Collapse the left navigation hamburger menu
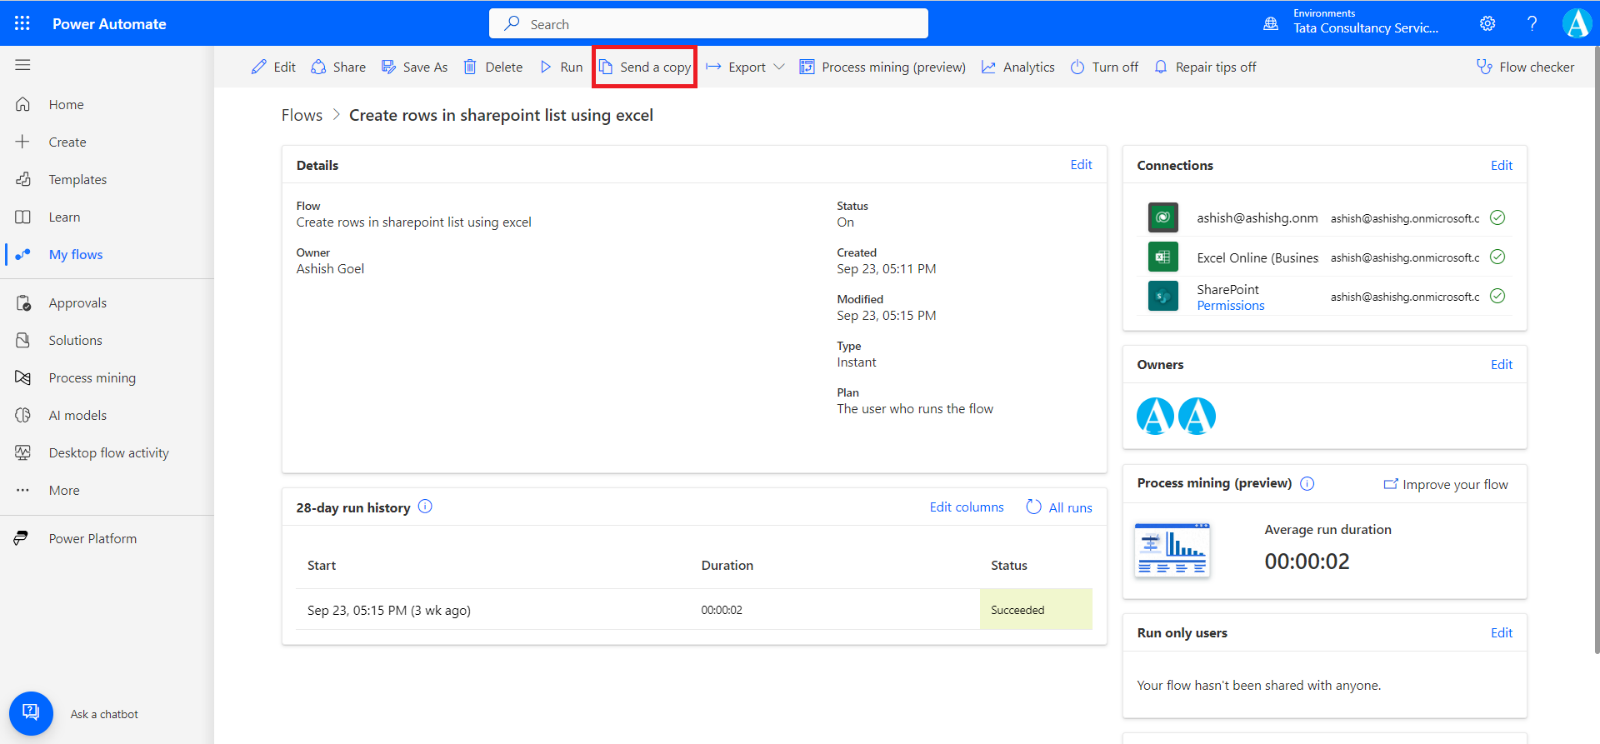 [22, 65]
